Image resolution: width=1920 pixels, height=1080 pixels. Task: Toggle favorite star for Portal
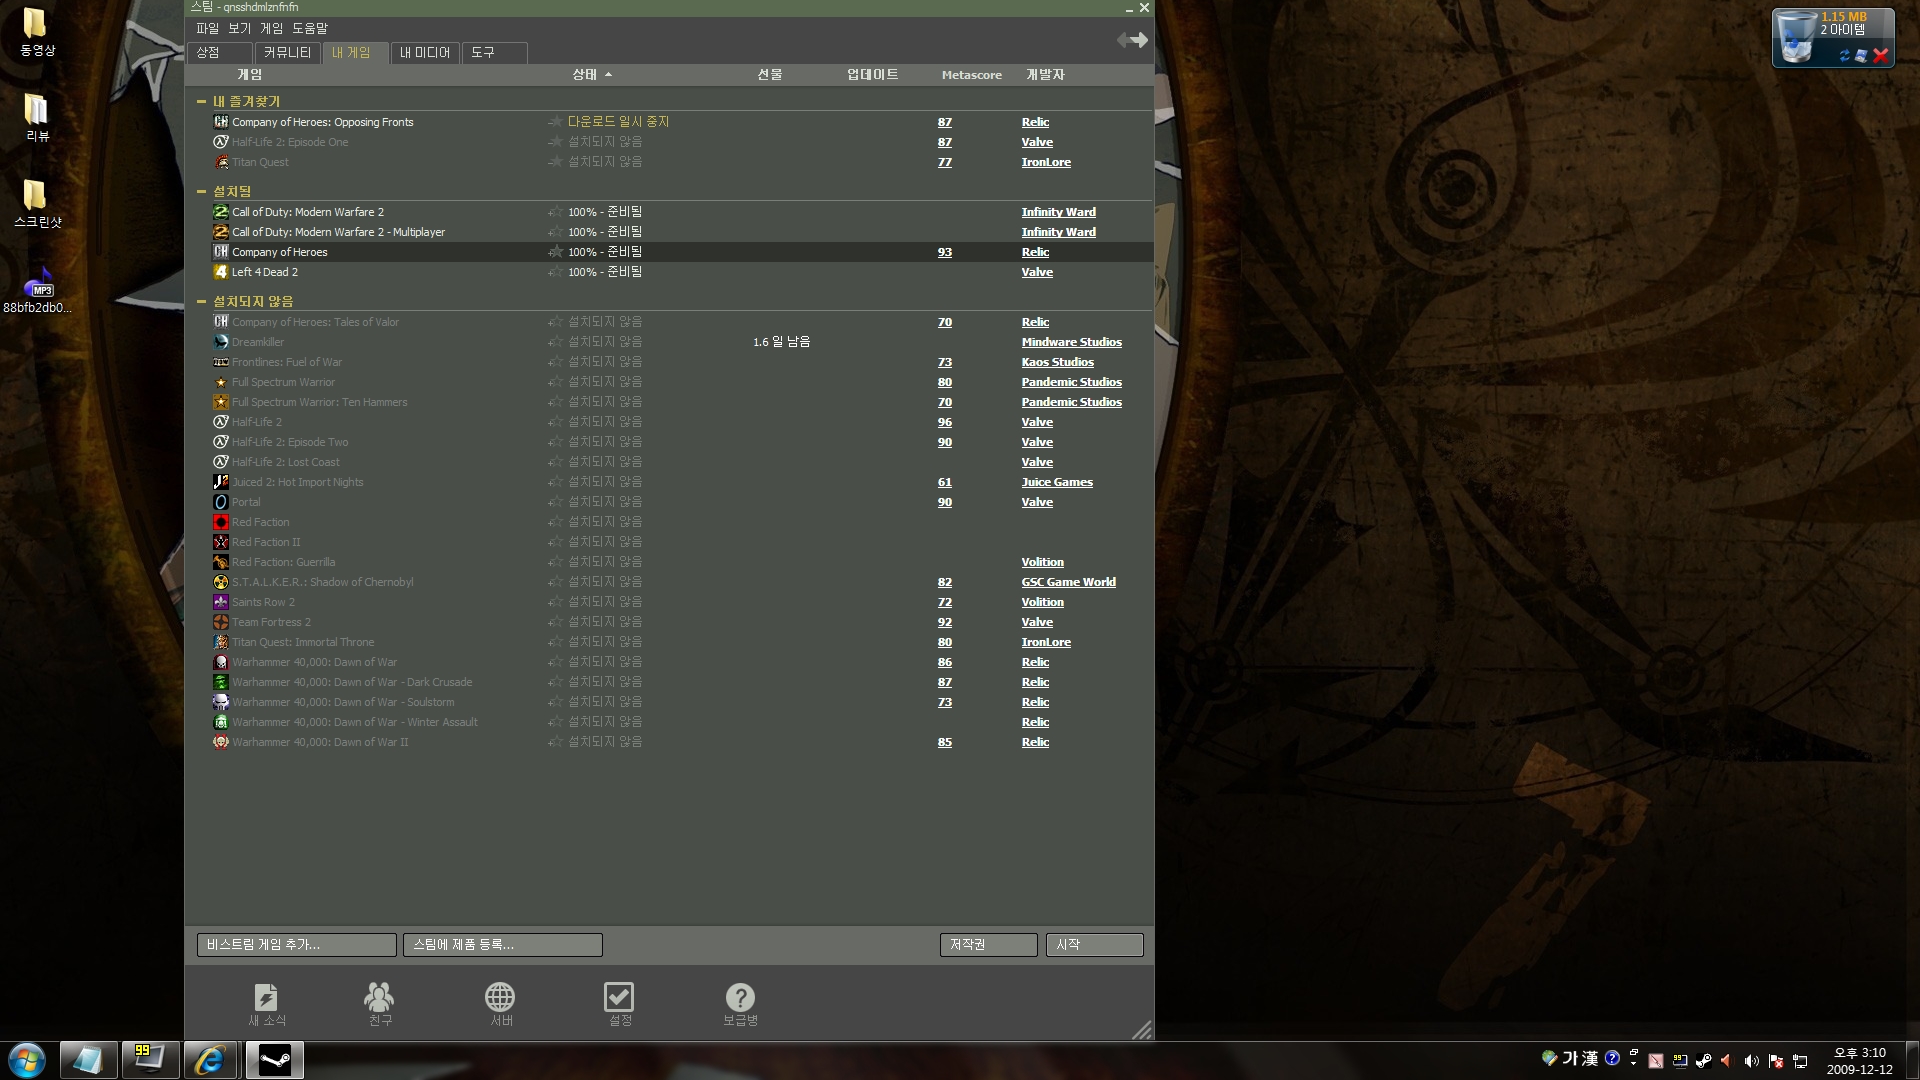coord(555,502)
